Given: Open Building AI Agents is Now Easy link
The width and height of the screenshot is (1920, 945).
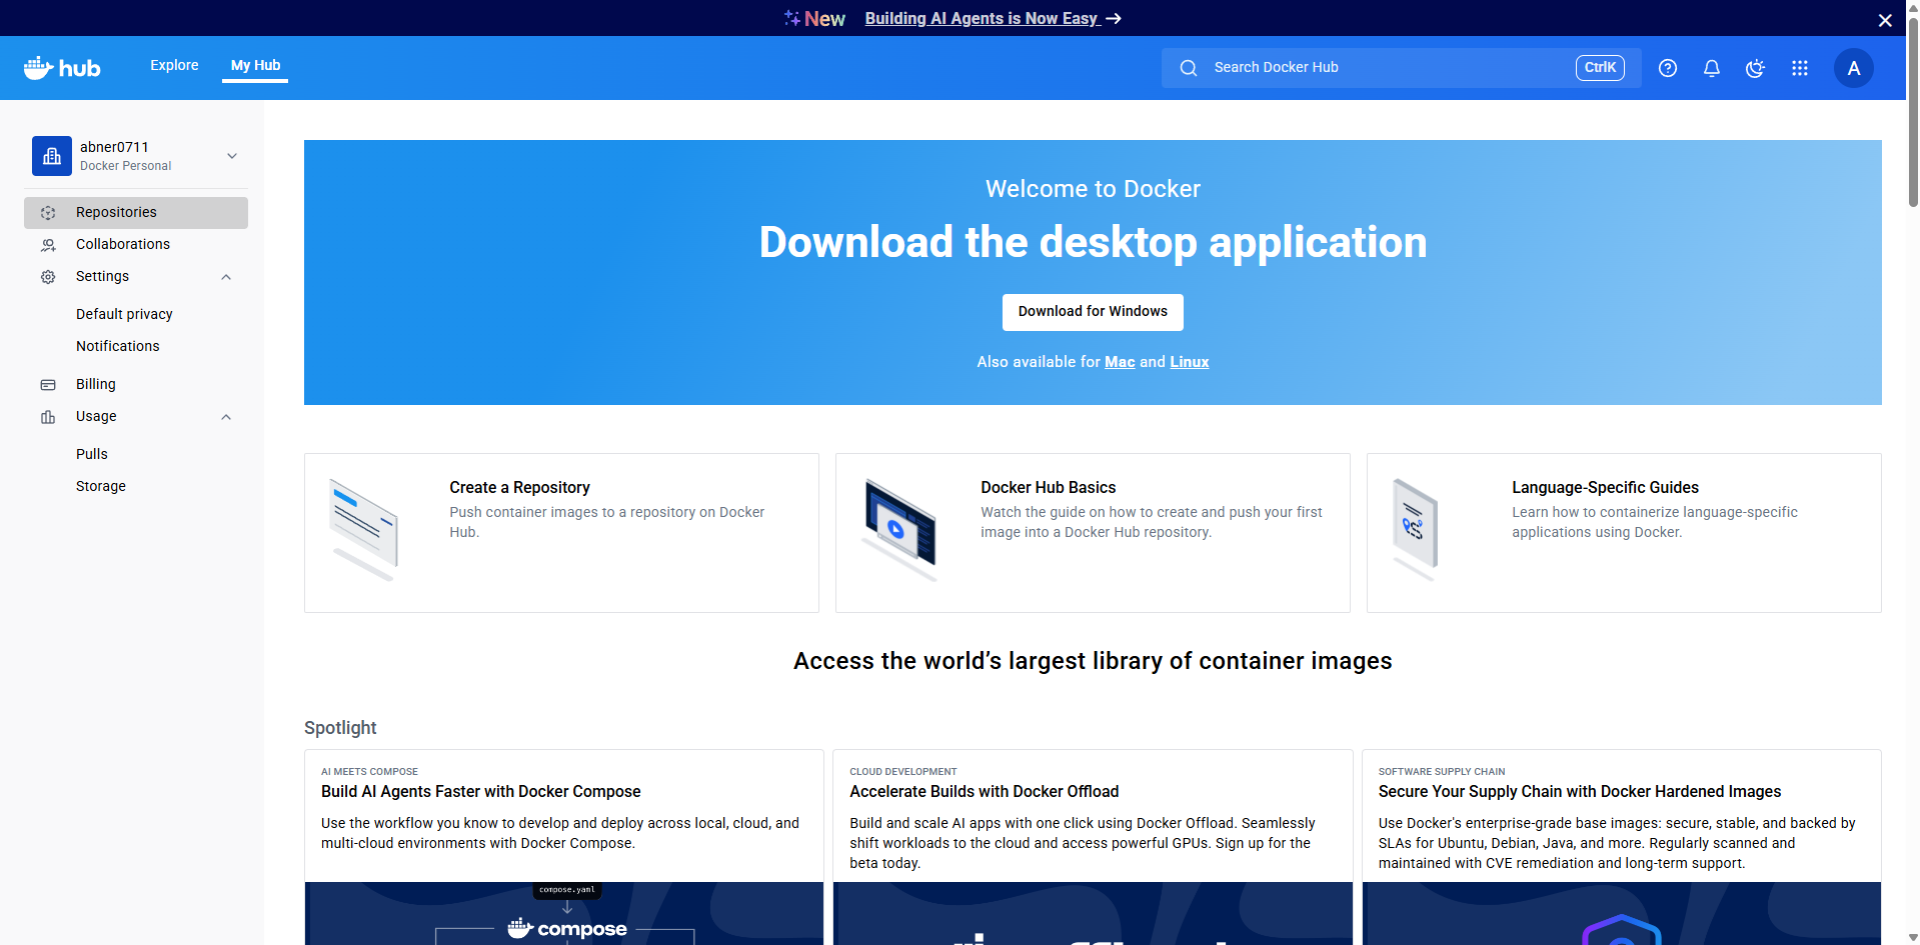Looking at the screenshot, I should 982,18.
